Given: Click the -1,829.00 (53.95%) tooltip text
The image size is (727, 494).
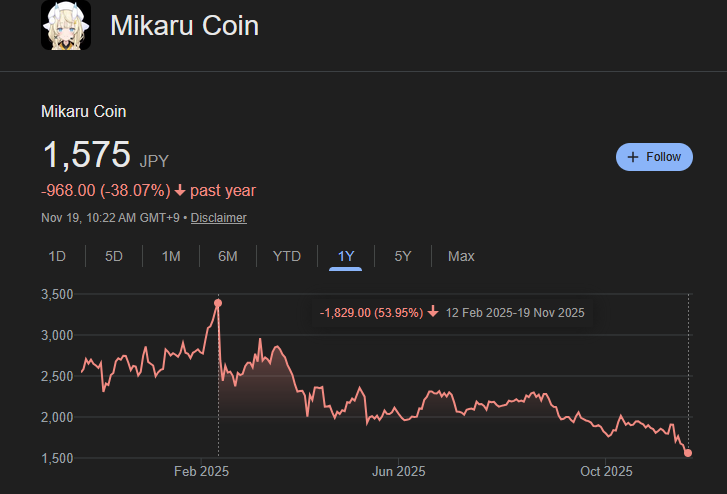Looking at the screenshot, I should click(x=369, y=313).
